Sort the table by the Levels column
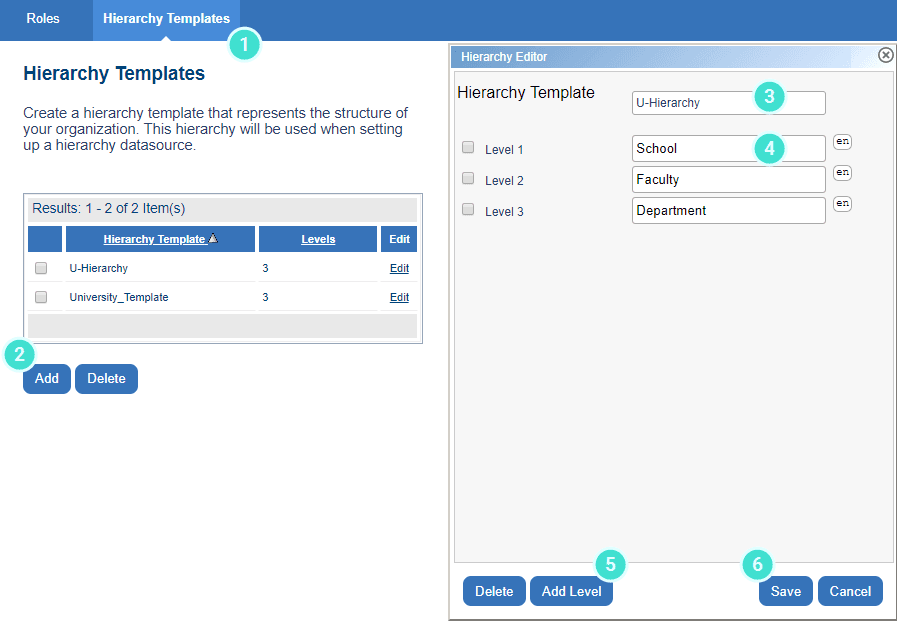897x623 pixels. click(318, 238)
